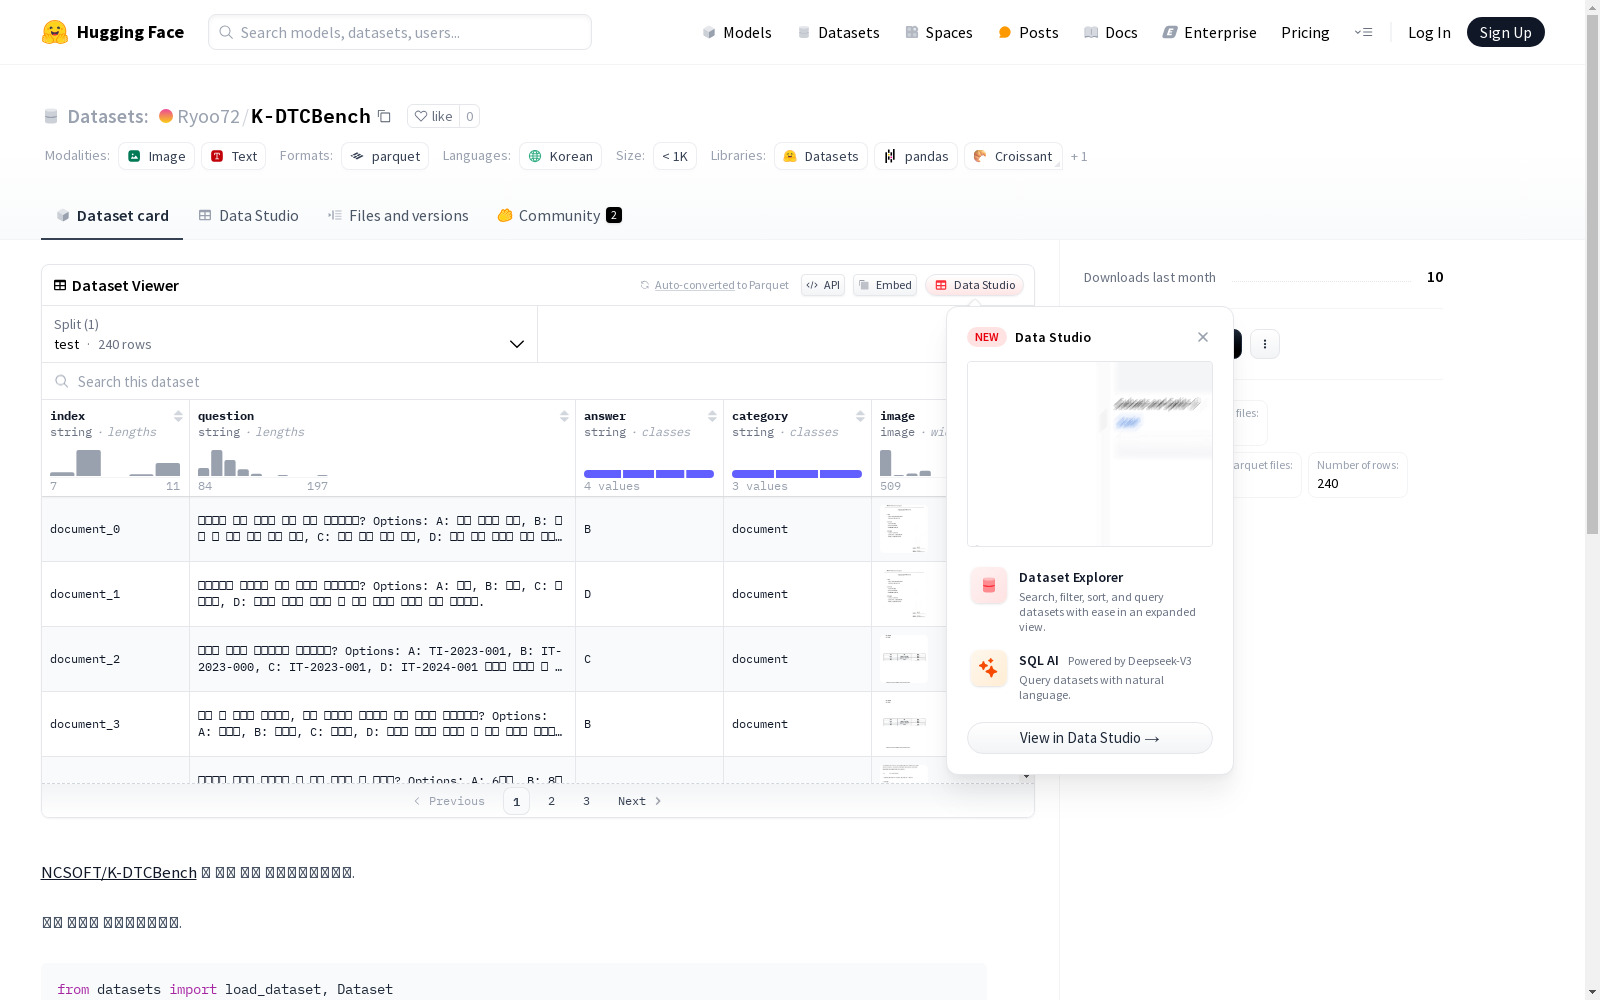Click the document_2 index cell
The width and height of the screenshot is (1600, 1000).
pos(116,659)
